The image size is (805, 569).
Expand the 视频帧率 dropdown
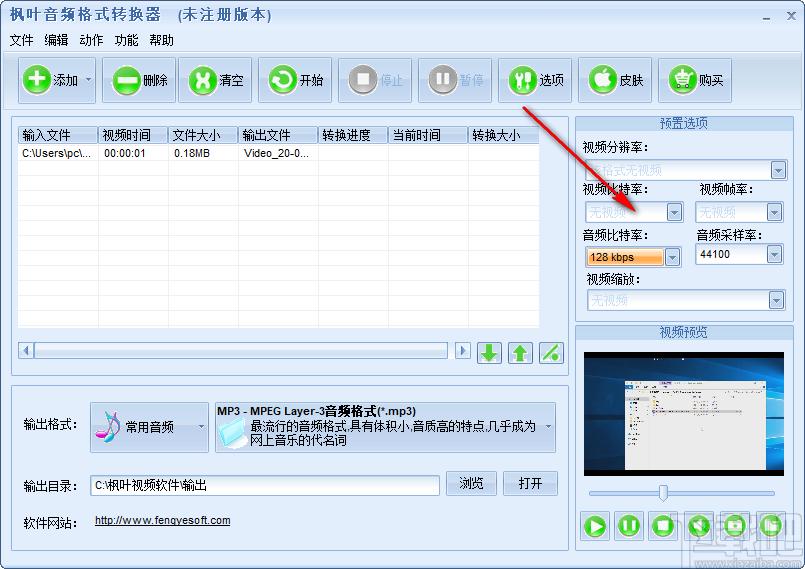pos(774,212)
